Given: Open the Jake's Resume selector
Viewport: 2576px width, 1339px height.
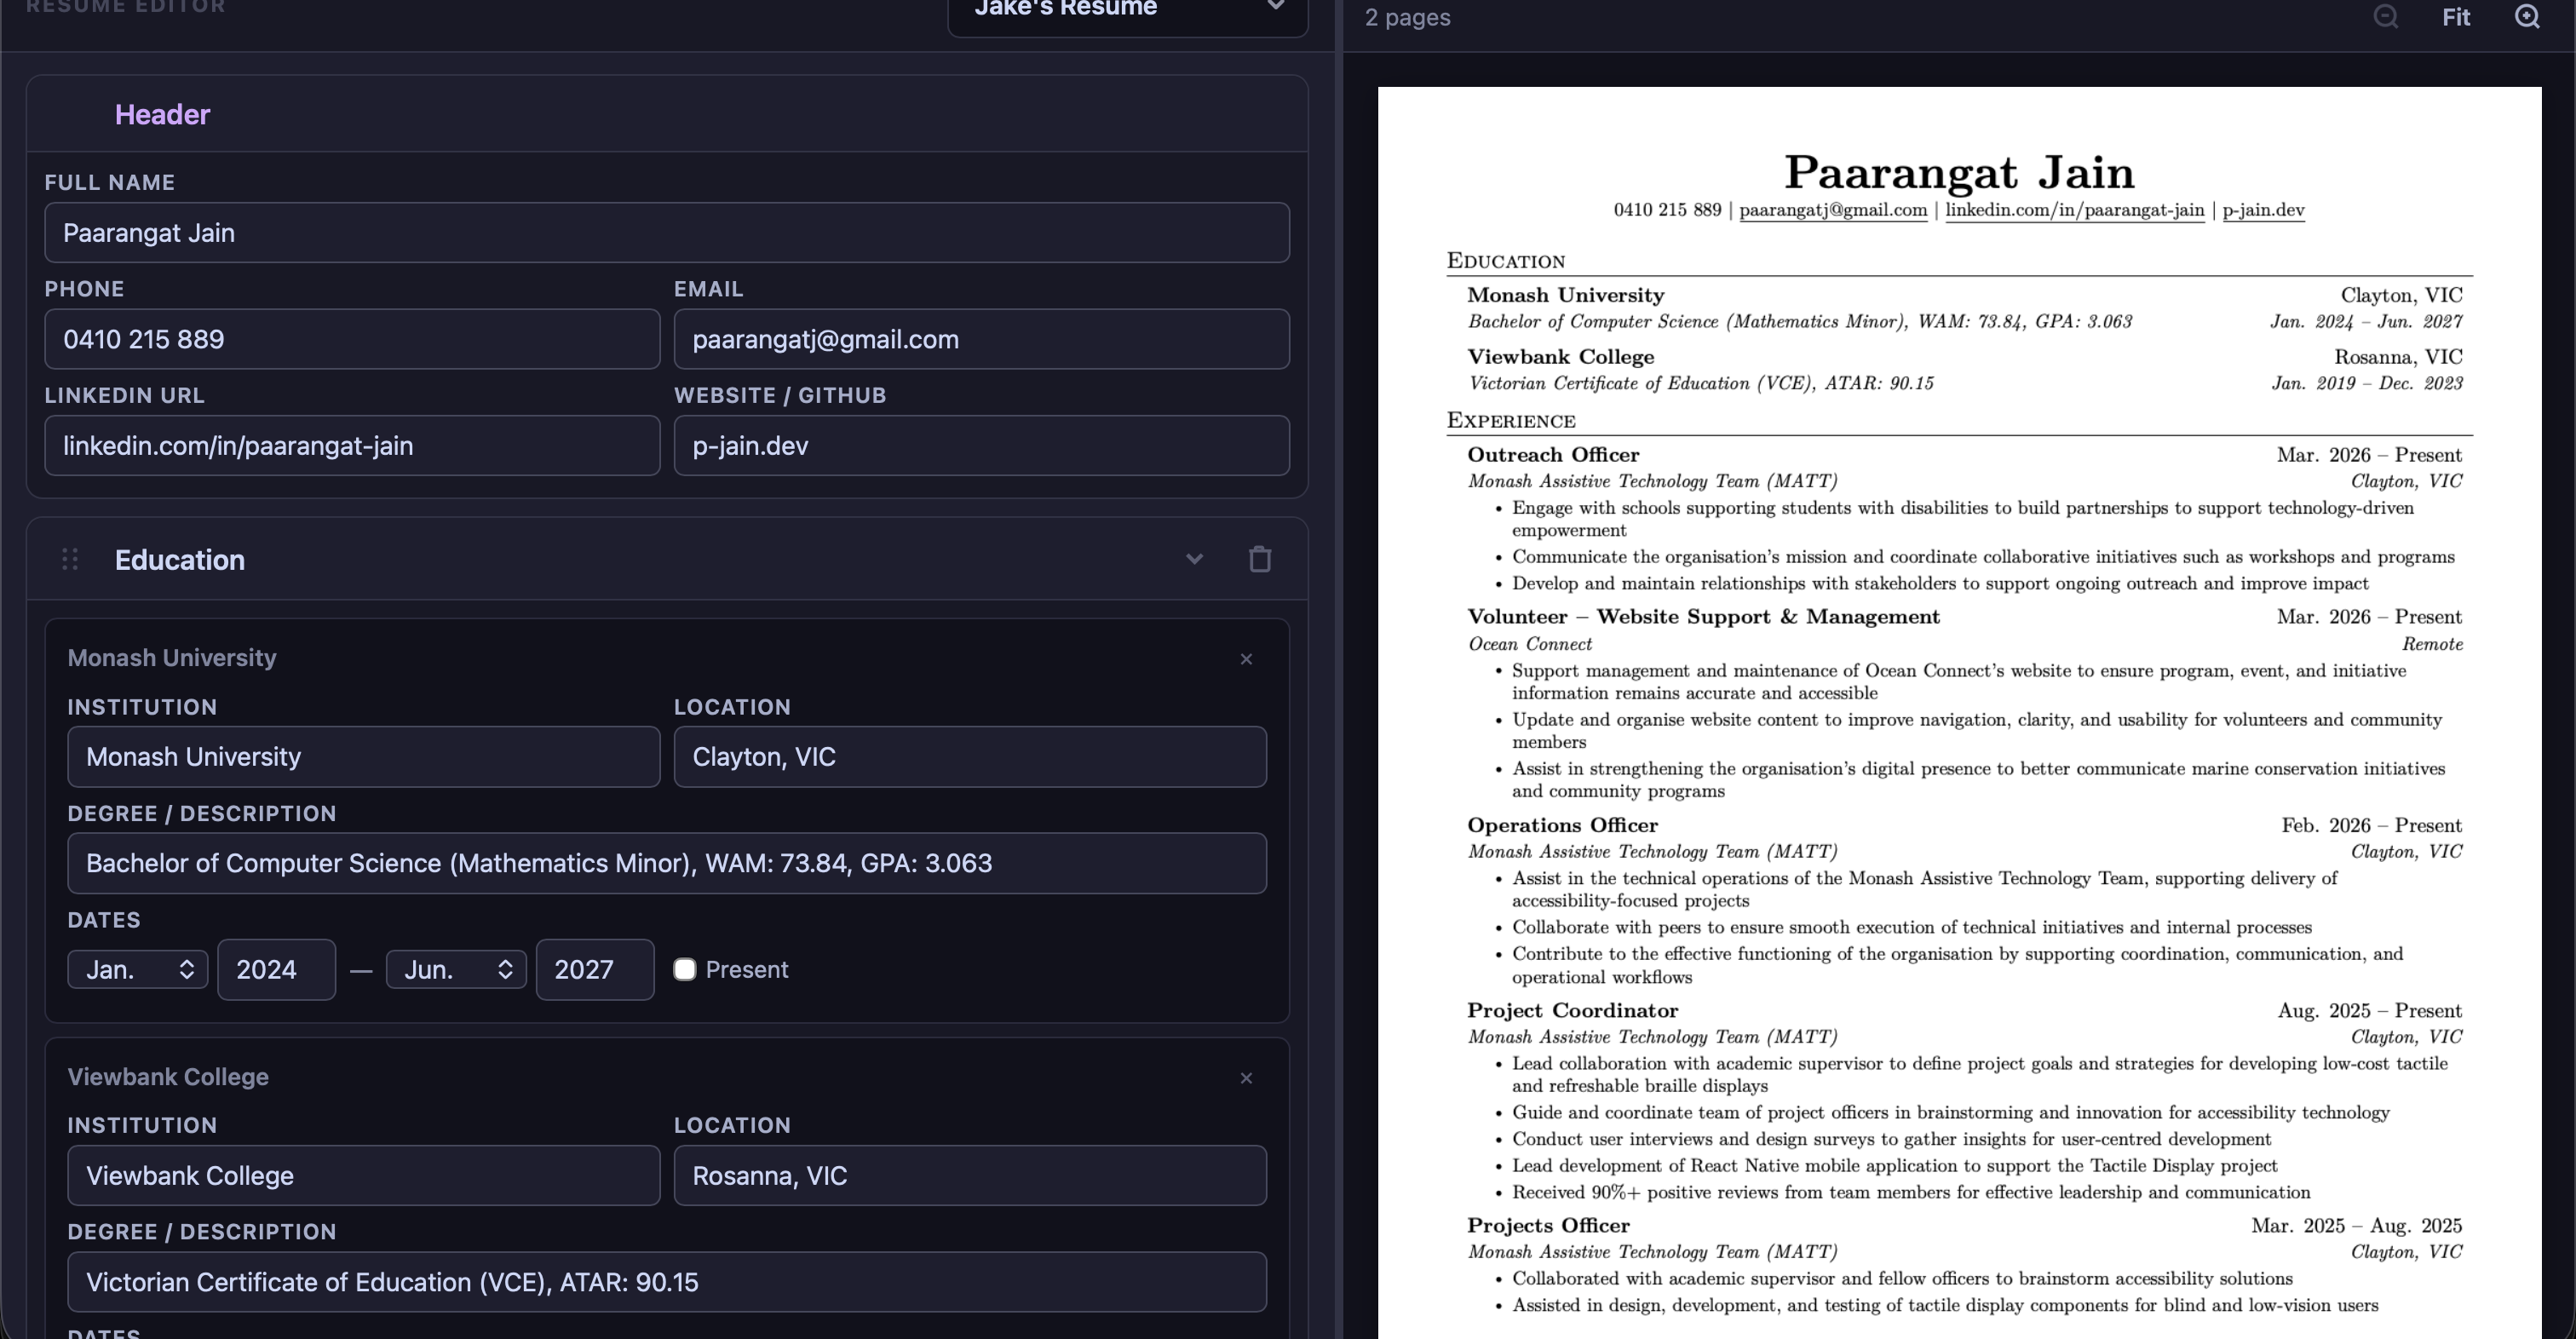Looking at the screenshot, I should [x=1126, y=8].
